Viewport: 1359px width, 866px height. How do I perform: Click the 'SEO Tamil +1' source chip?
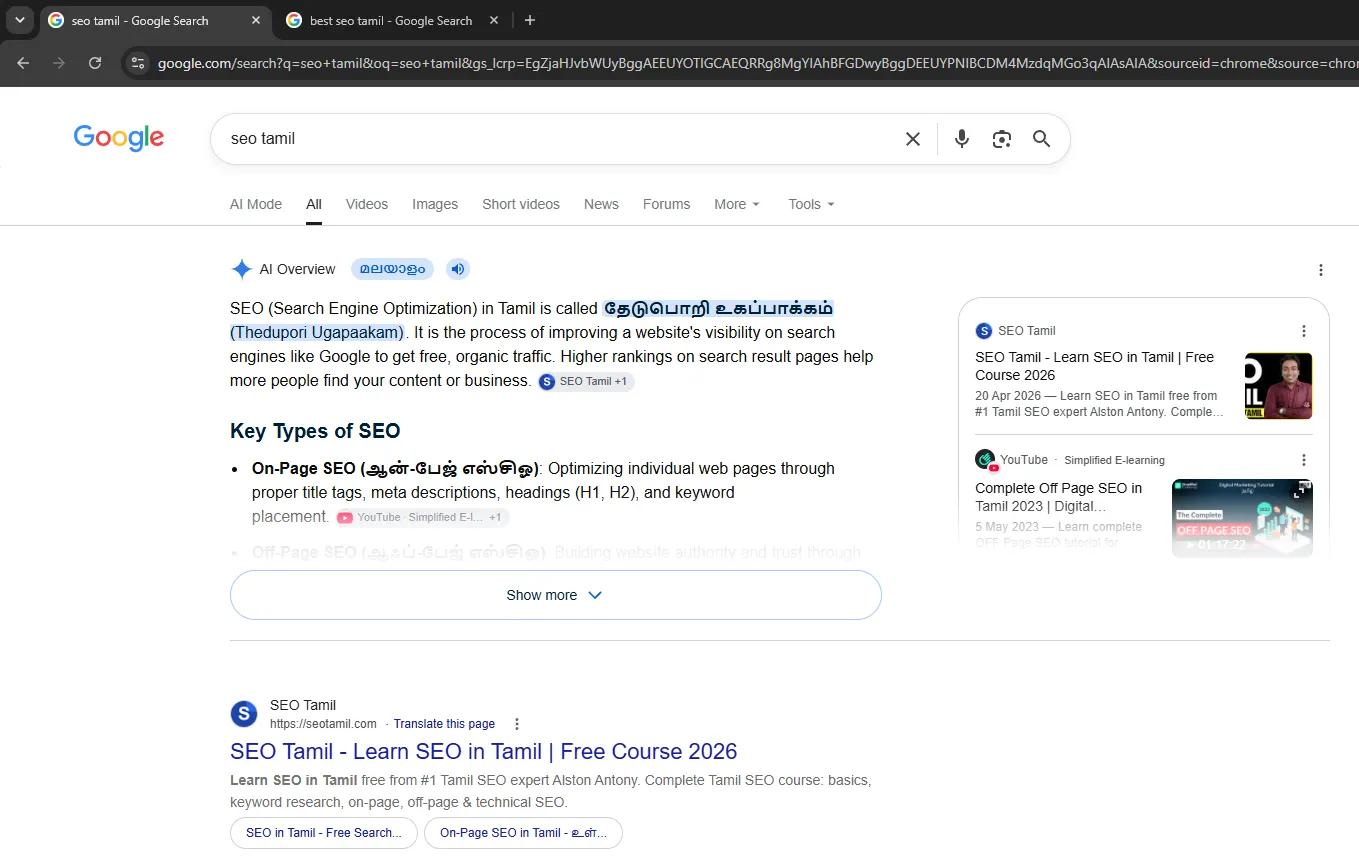coord(585,381)
